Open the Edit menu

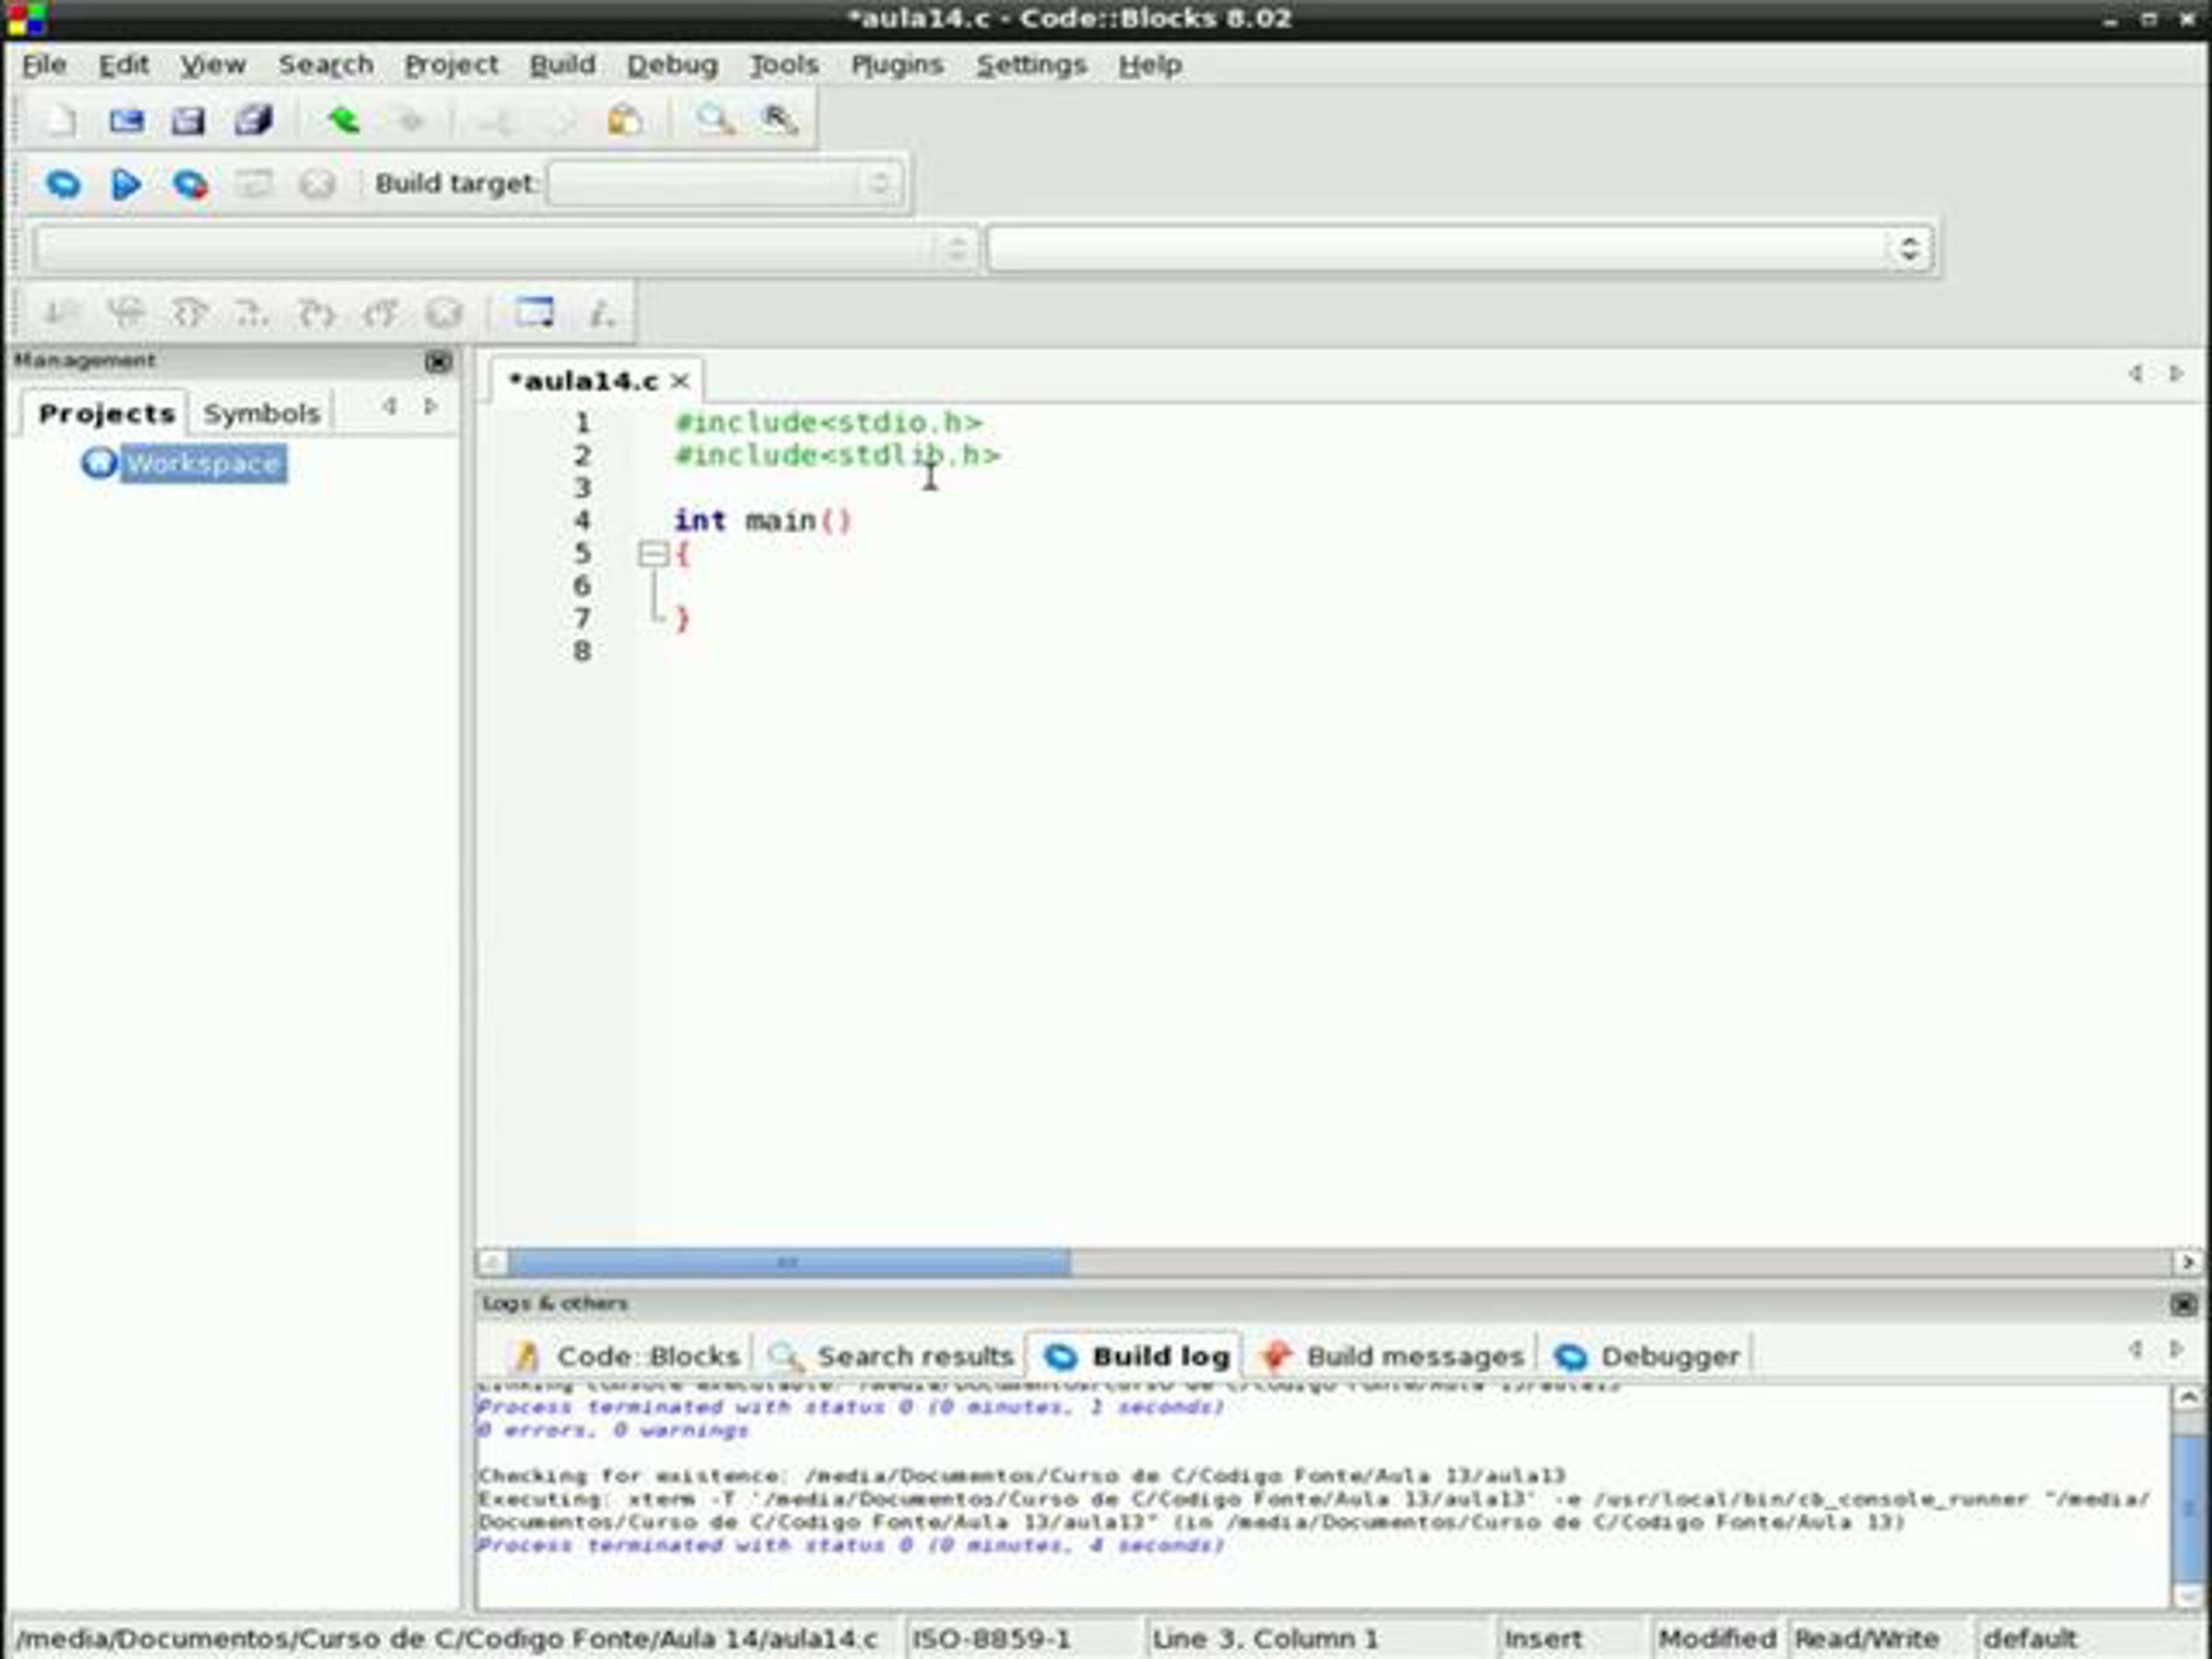(x=123, y=65)
